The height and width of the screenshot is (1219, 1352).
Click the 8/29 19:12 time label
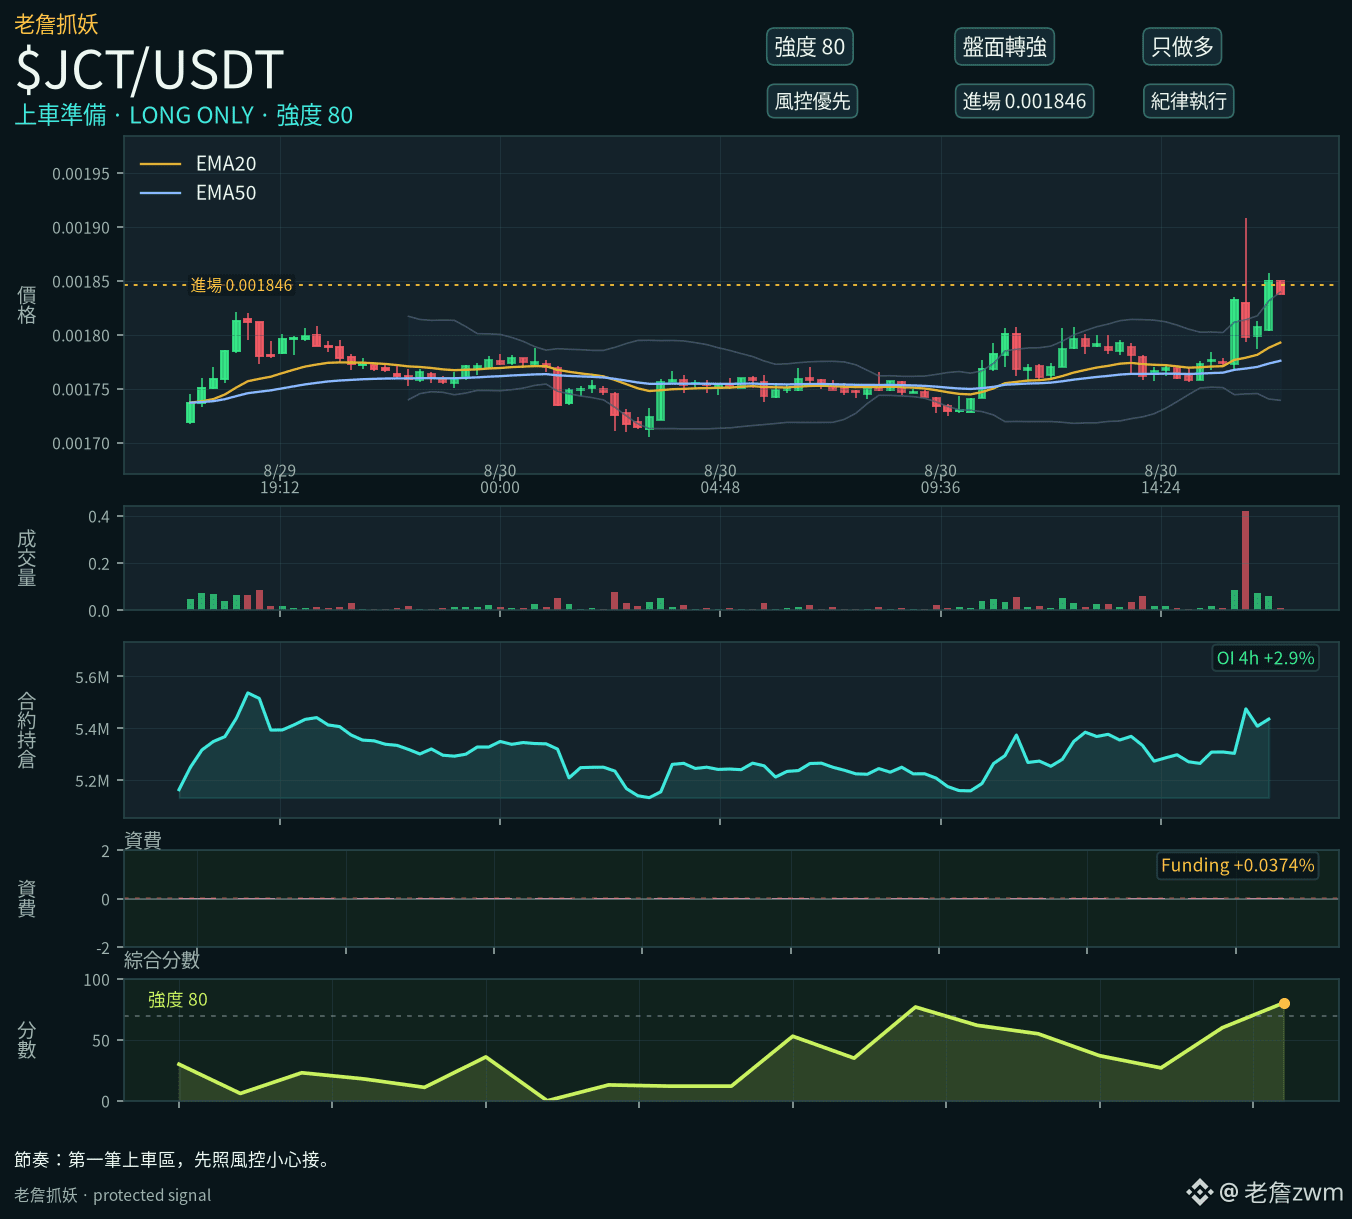(280, 479)
